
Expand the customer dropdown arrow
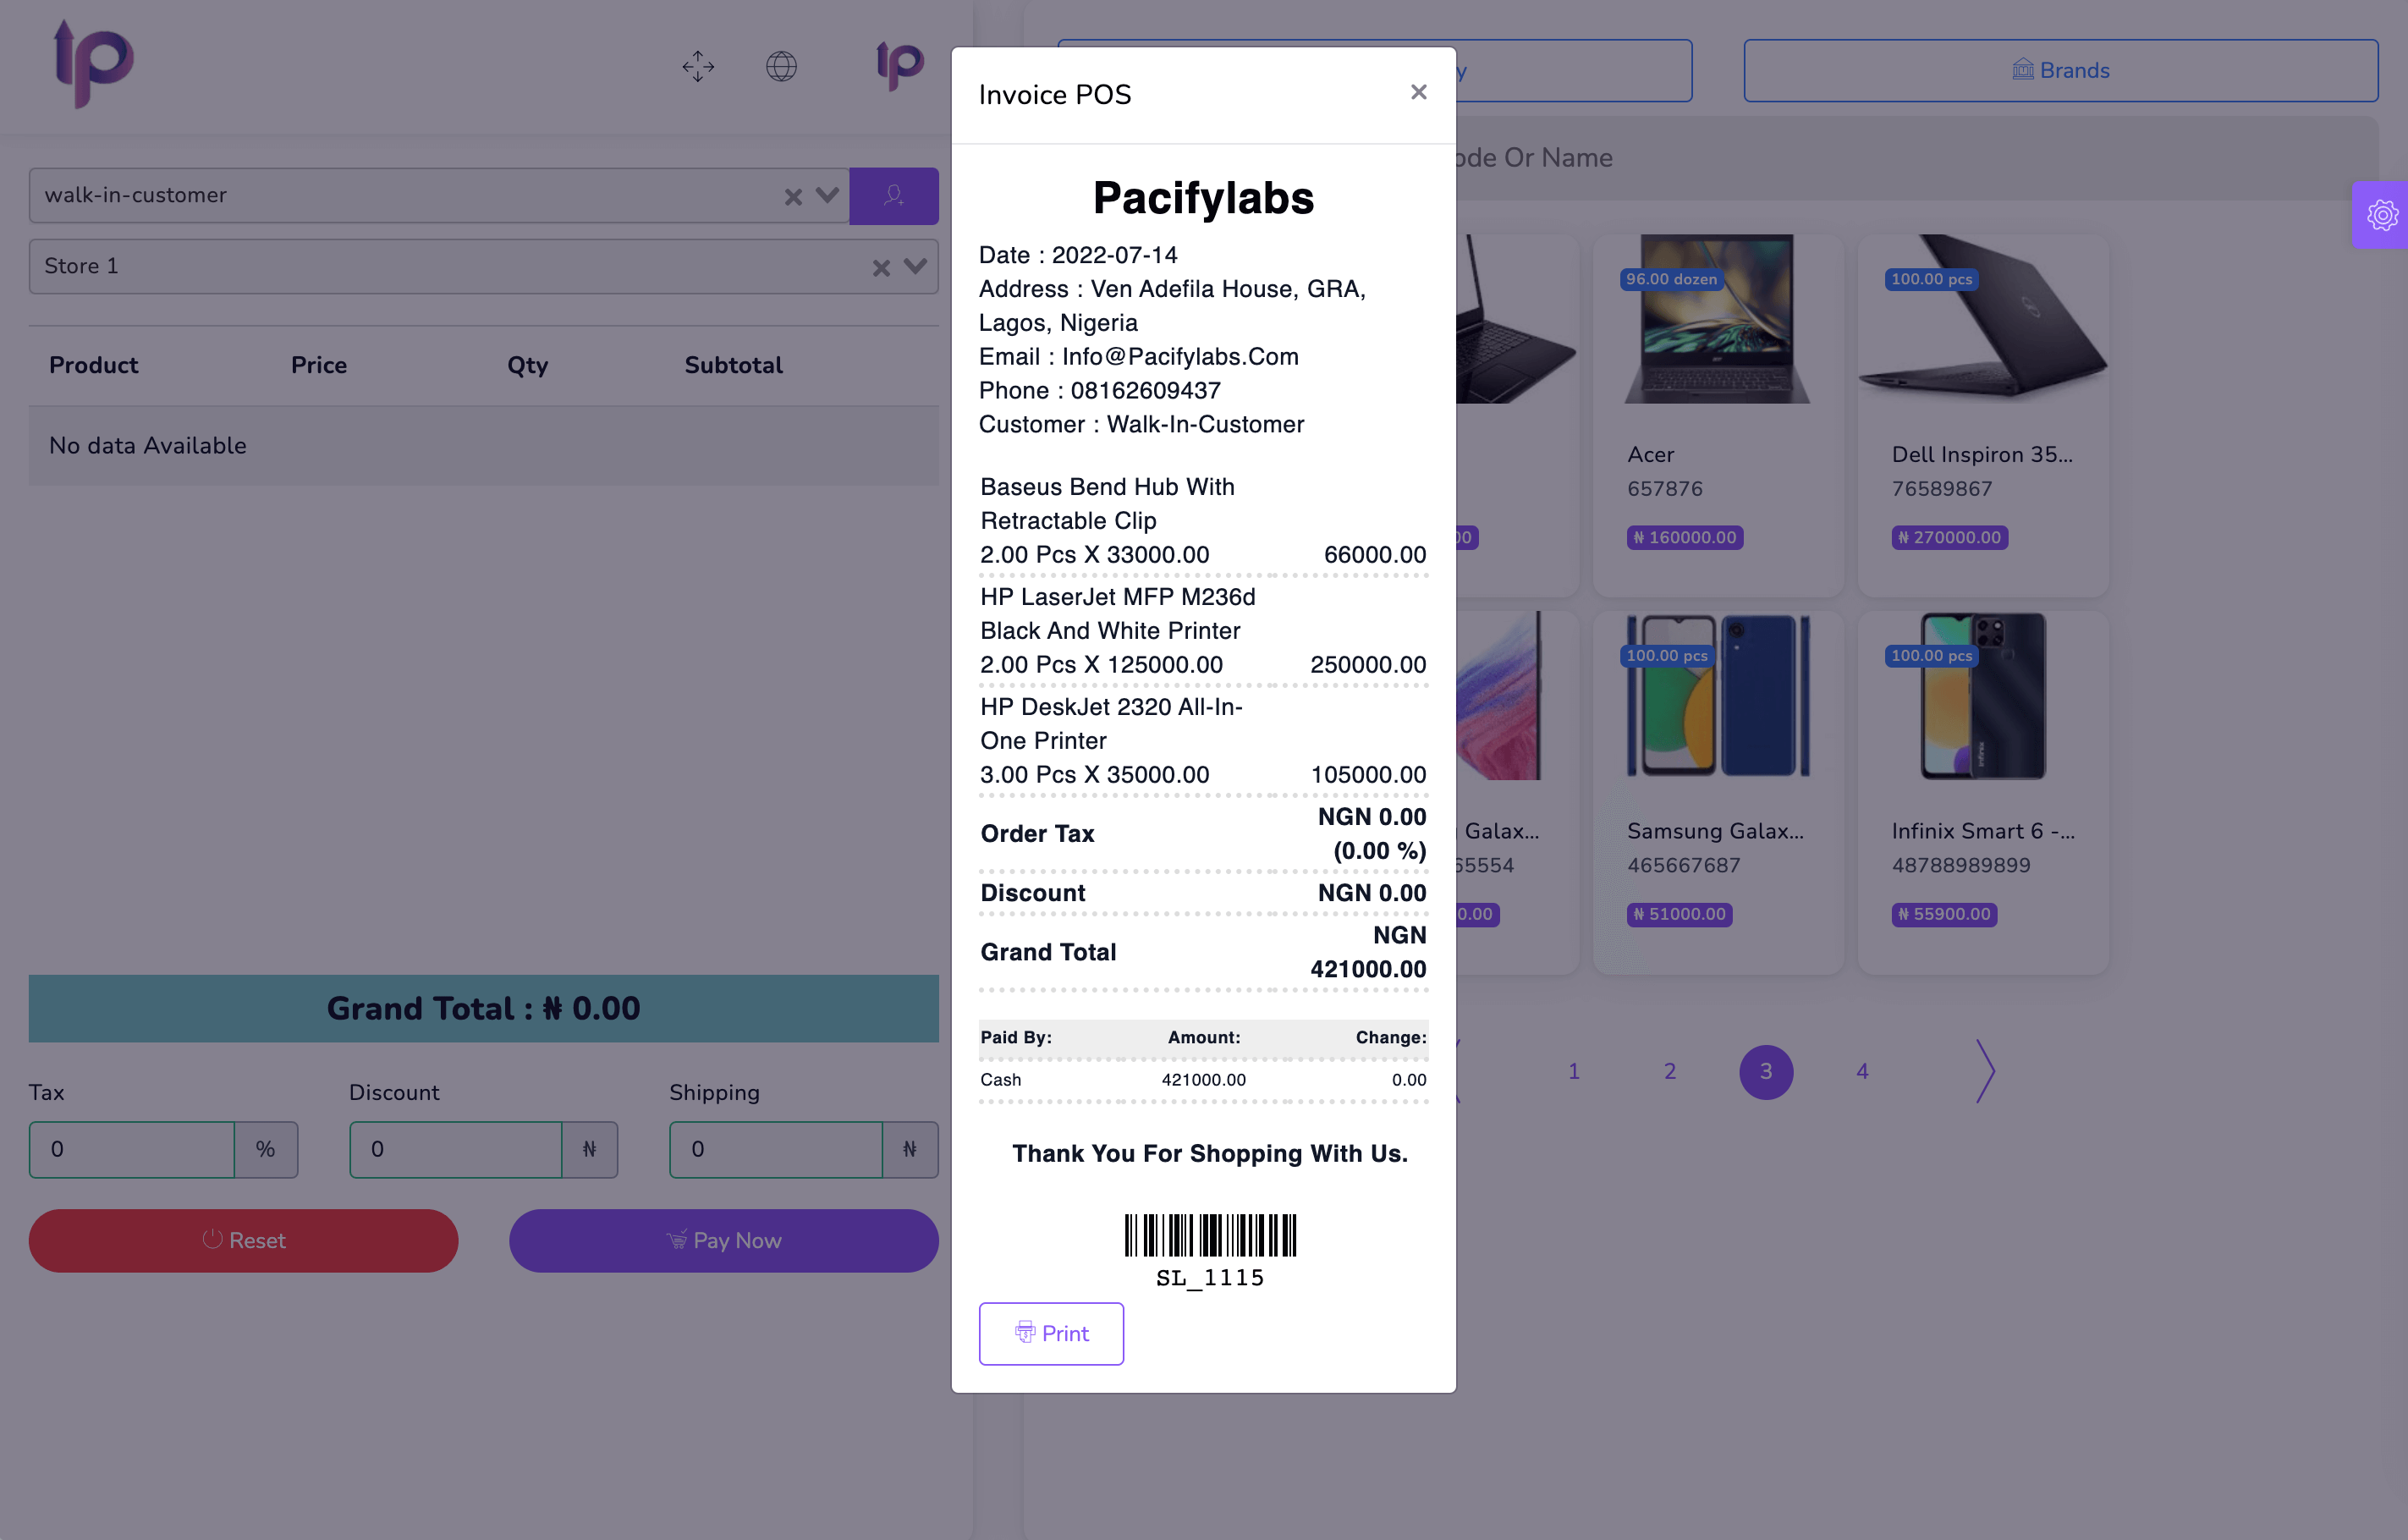(x=827, y=195)
